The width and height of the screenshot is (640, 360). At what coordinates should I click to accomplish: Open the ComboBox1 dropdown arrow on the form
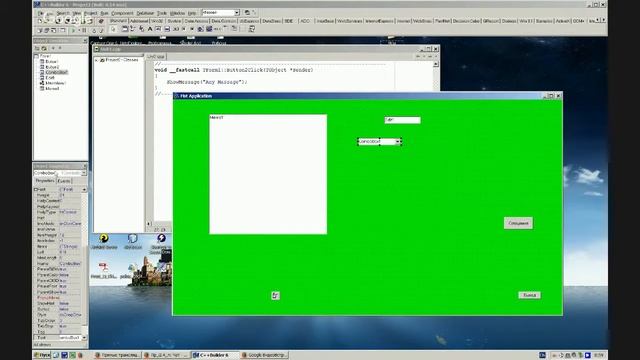[398, 142]
